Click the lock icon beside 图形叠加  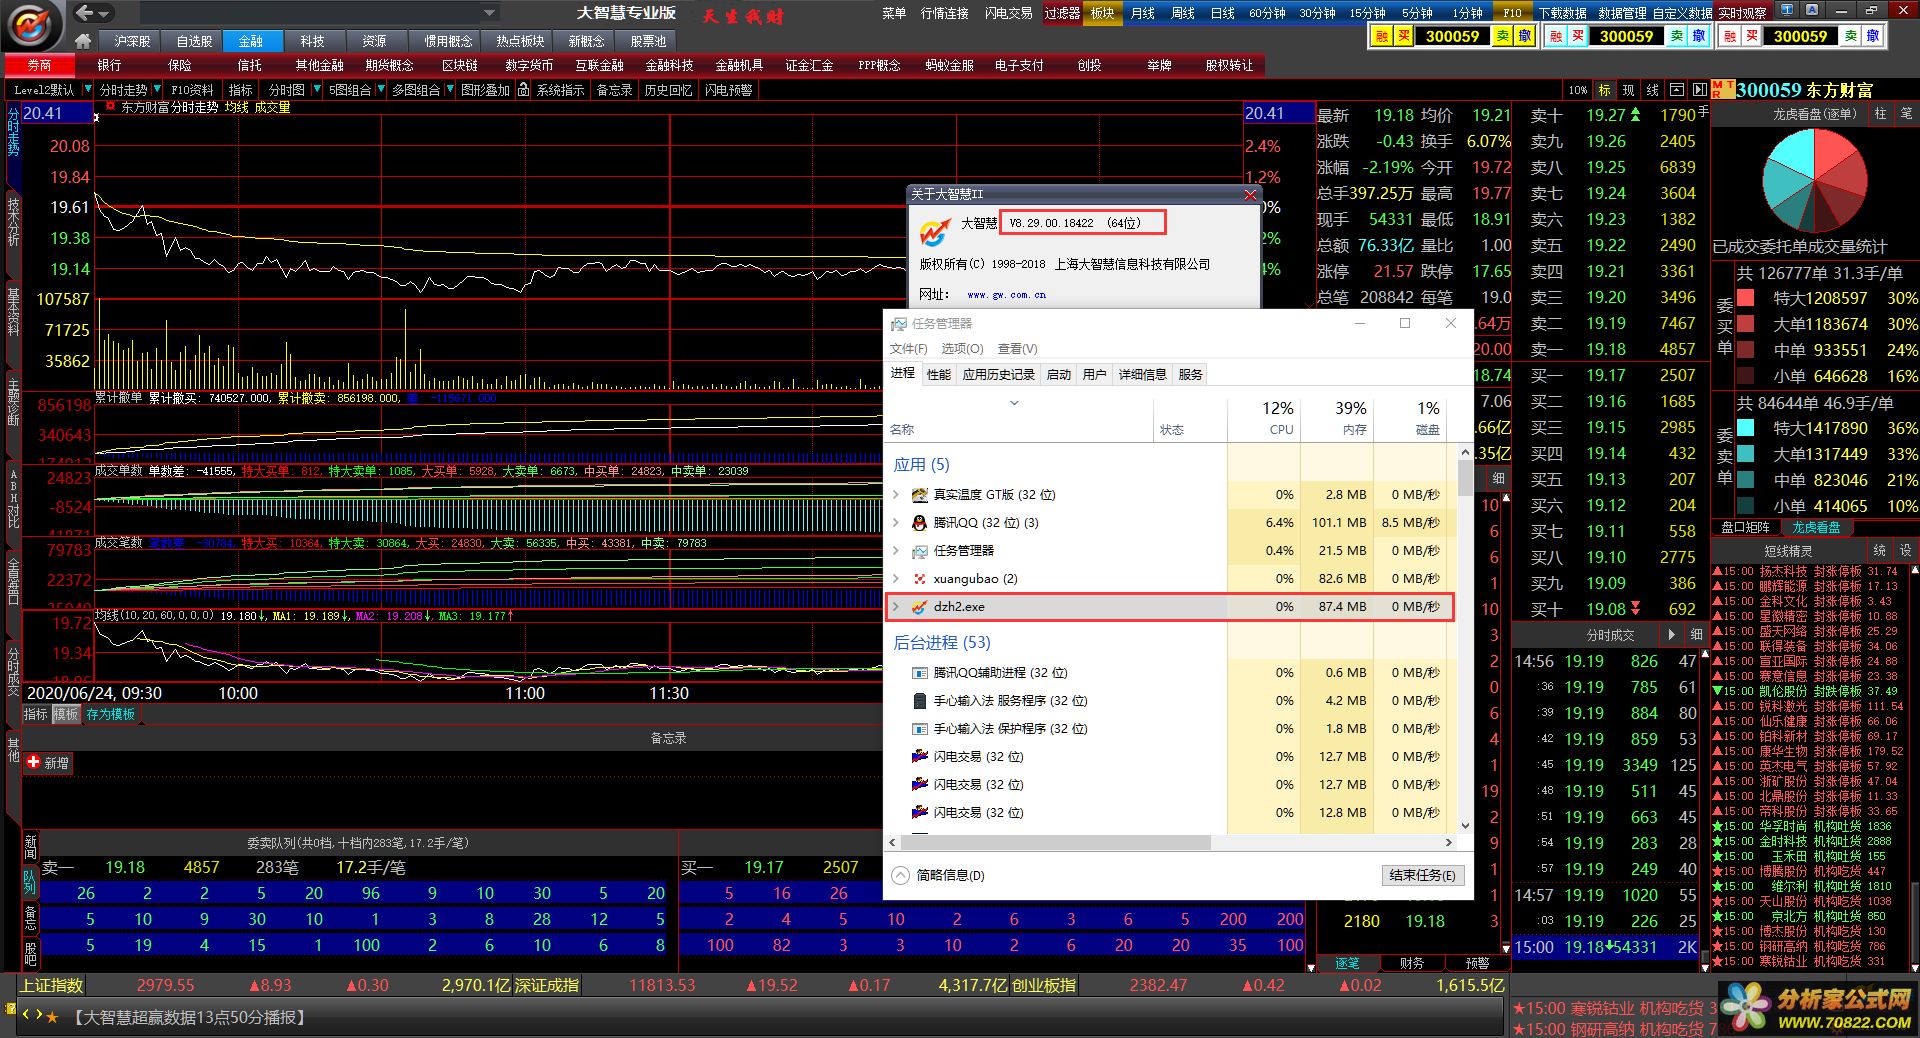[x=523, y=90]
